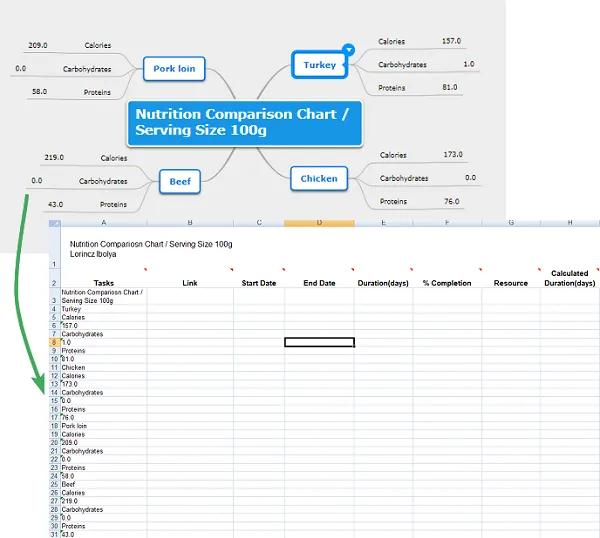This screenshot has width=600, height=538.
Task: Select column H header in spreadsheet
Action: [570, 223]
